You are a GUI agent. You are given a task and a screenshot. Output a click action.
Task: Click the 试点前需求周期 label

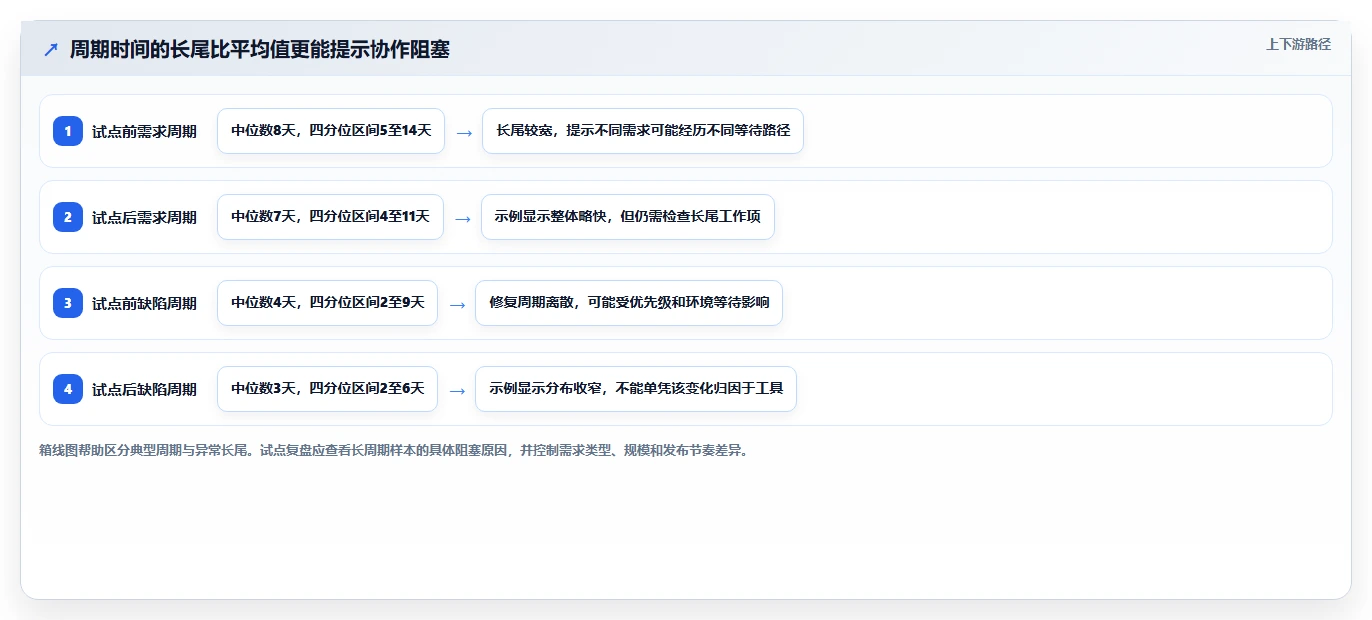(144, 131)
